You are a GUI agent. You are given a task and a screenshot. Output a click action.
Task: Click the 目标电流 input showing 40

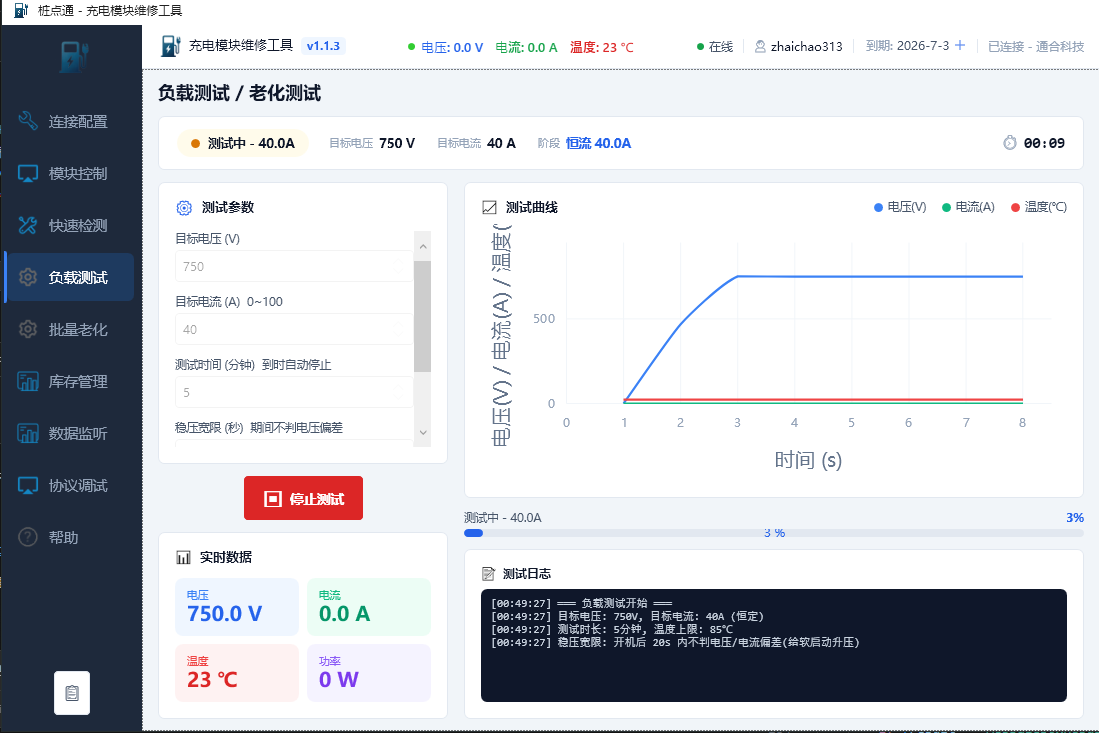pyautogui.click(x=294, y=329)
